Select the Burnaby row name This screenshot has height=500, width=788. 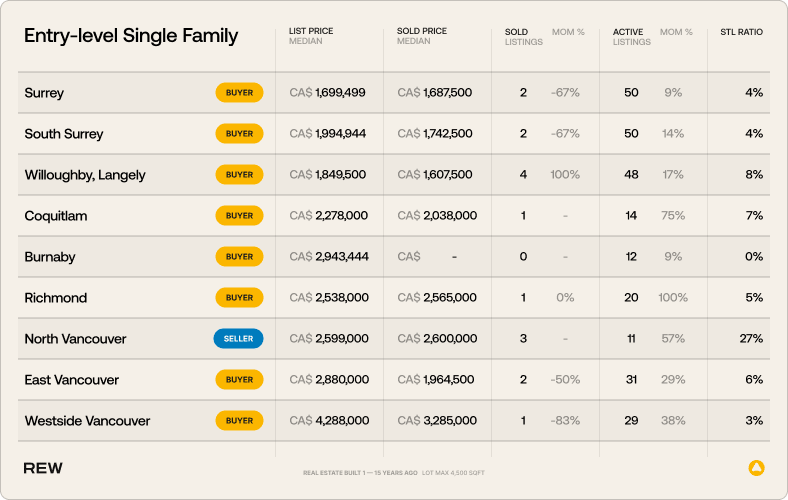(50, 257)
